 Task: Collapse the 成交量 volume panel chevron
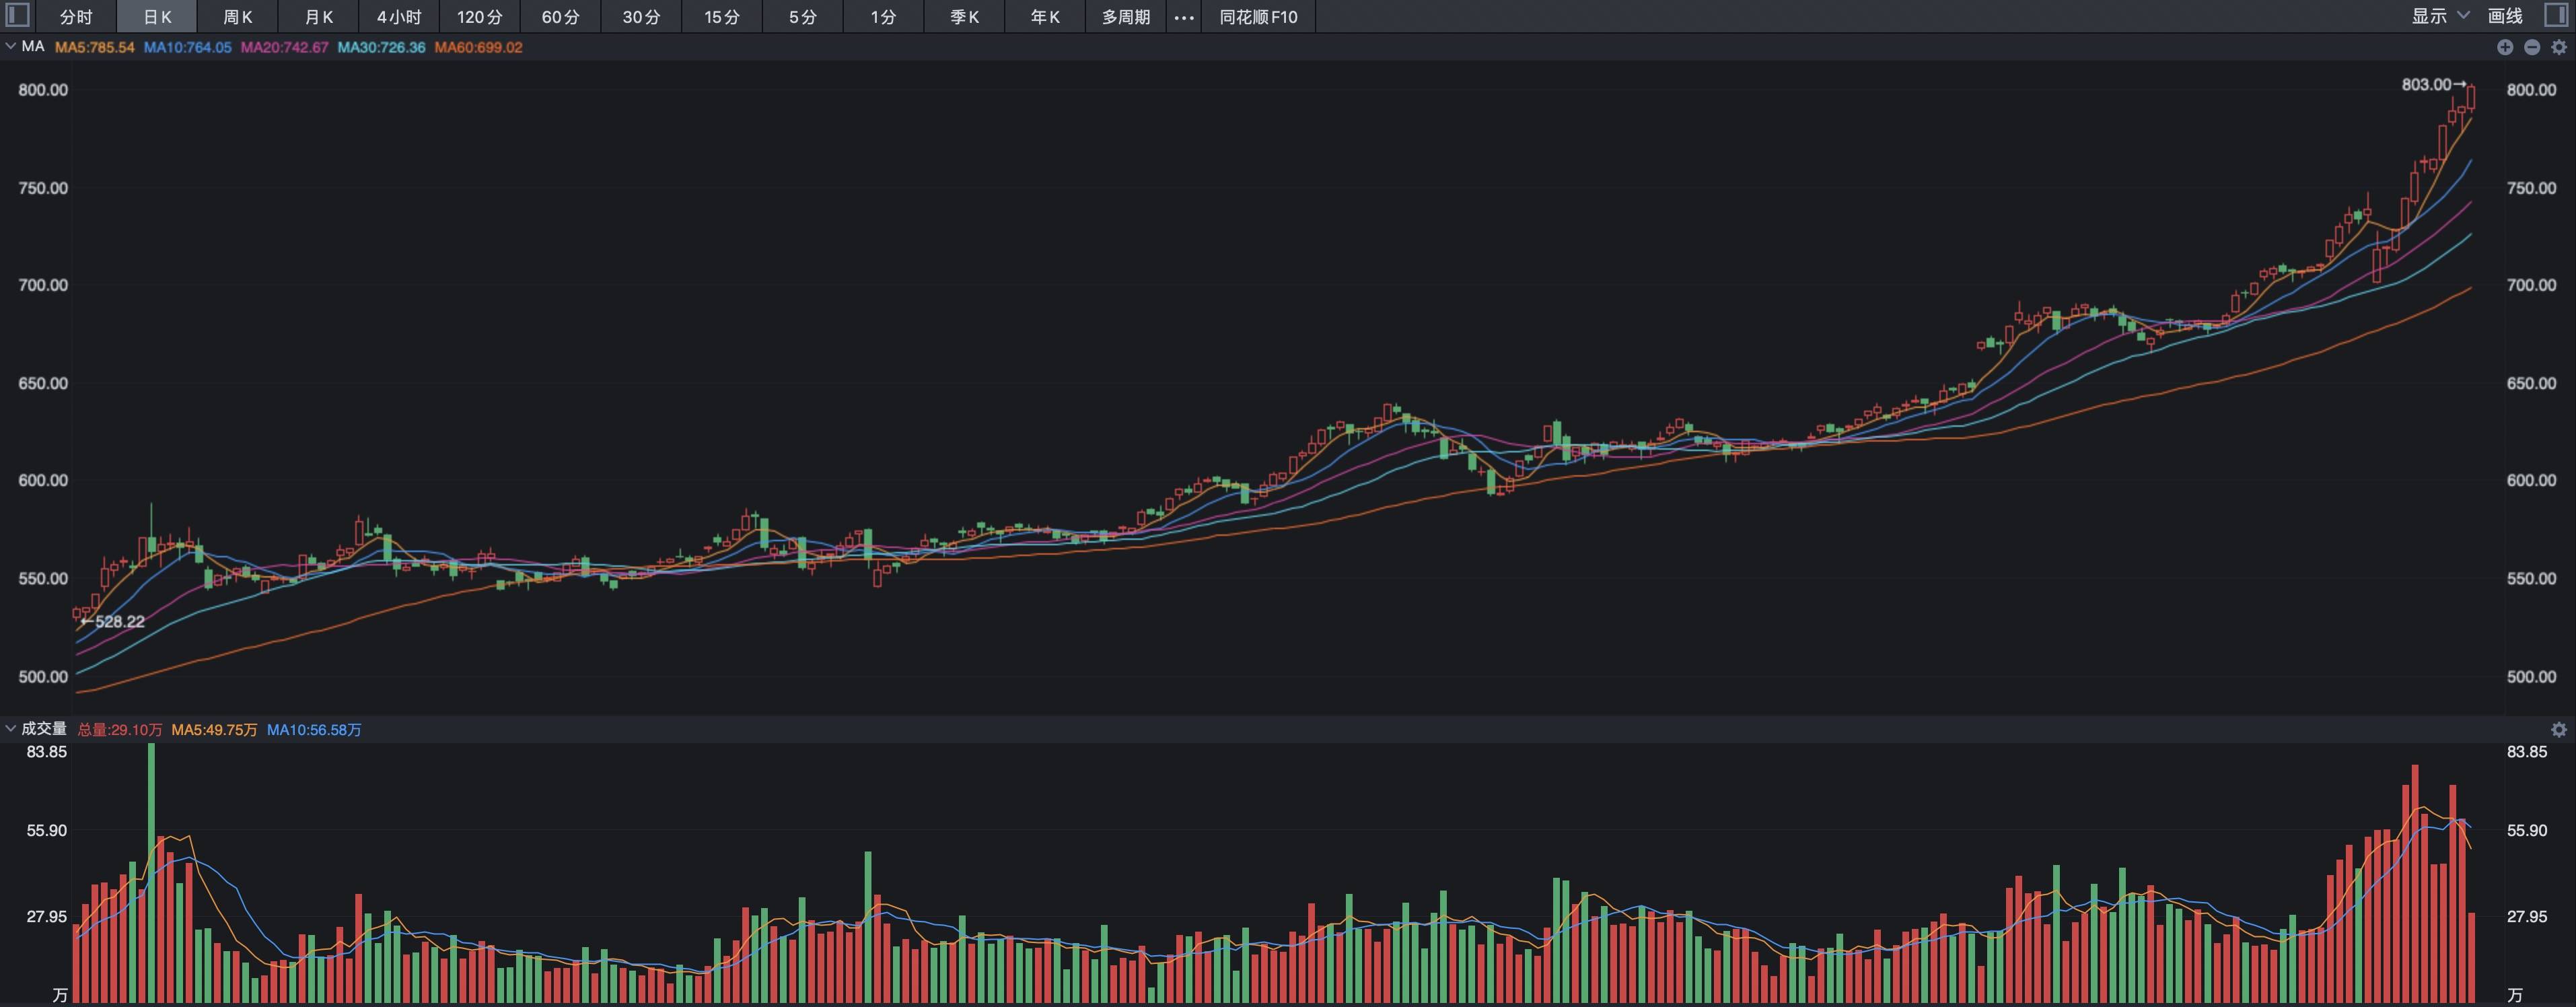pyautogui.click(x=10, y=728)
